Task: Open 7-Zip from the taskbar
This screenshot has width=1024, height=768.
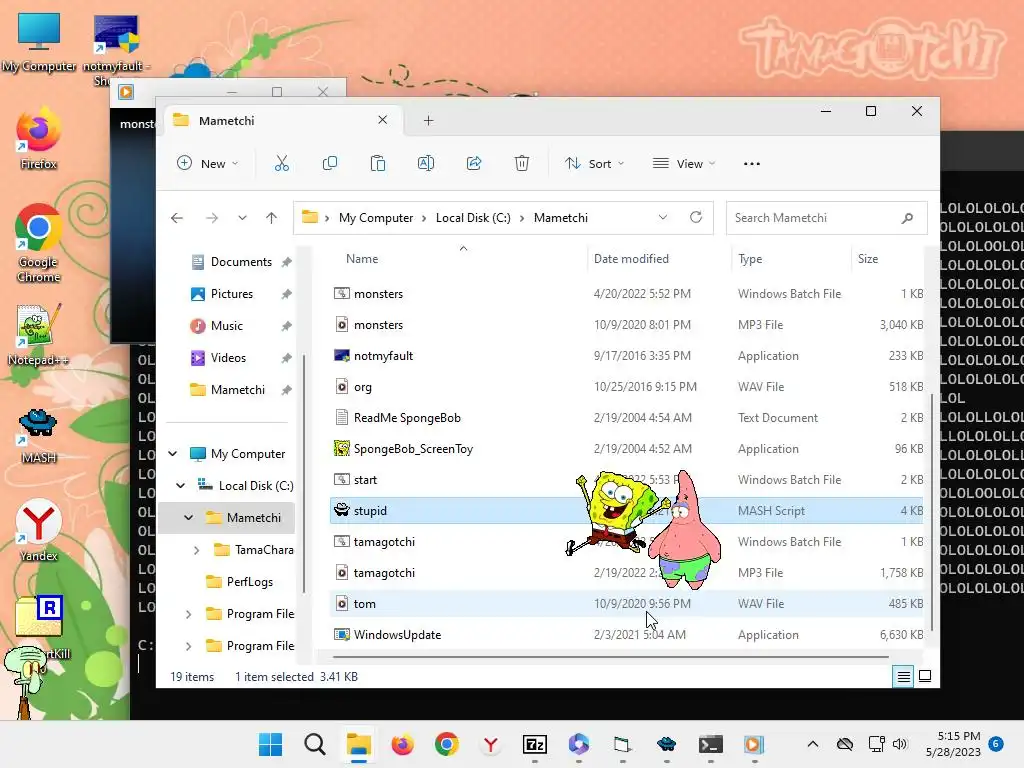Action: (x=535, y=744)
